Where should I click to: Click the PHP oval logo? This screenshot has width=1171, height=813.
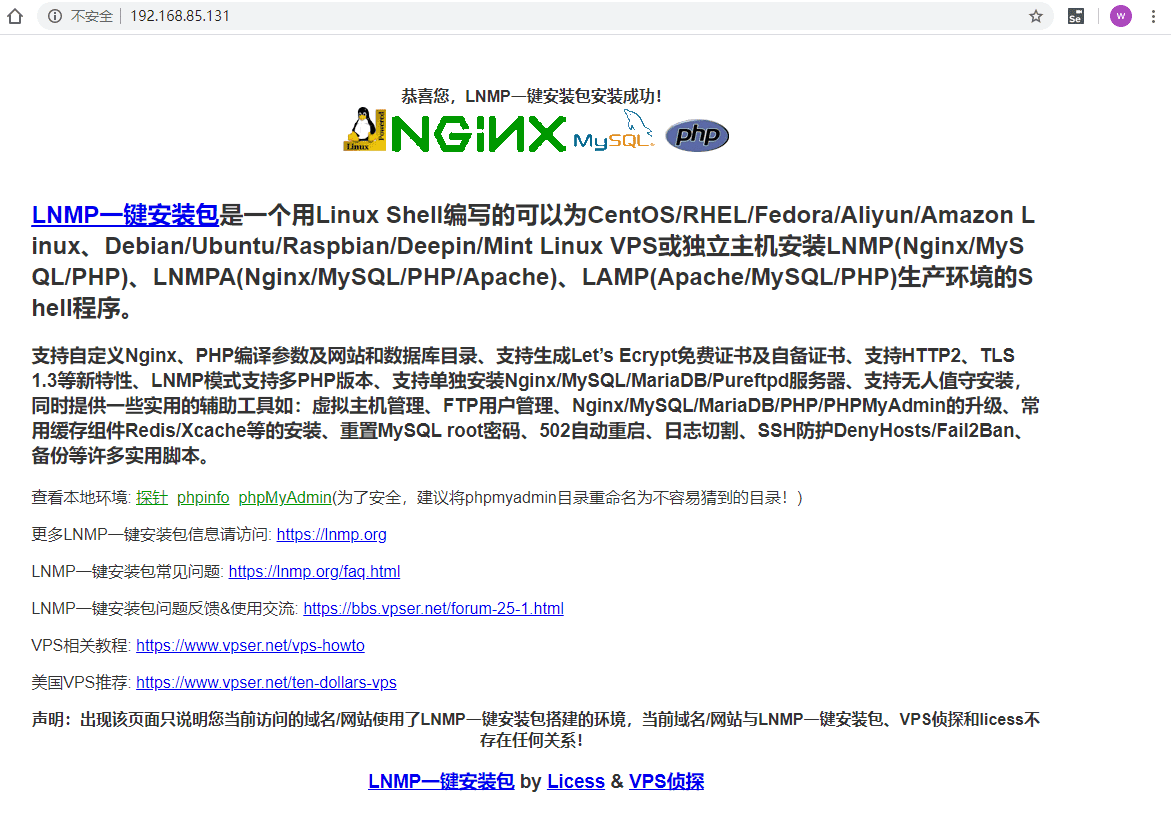697,135
